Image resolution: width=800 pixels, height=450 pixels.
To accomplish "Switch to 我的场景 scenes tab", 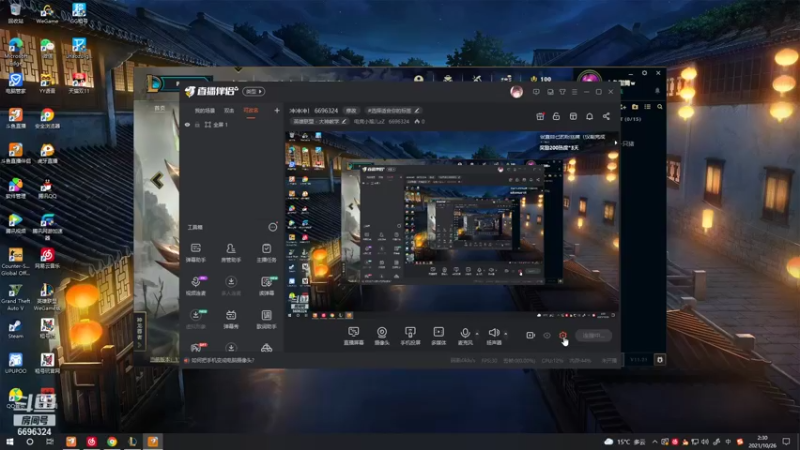I will [x=205, y=110].
